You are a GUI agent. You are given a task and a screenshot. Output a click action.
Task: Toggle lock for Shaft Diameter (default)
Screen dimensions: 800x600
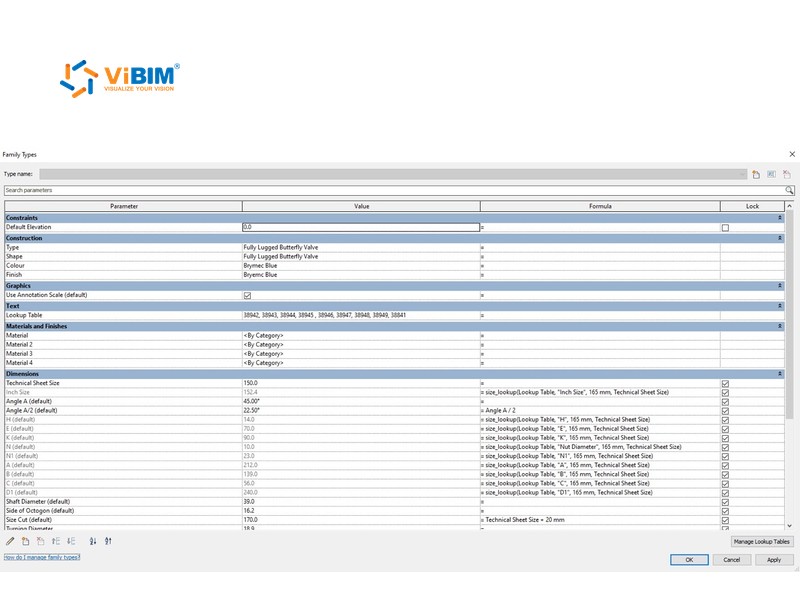click(726, 503)
